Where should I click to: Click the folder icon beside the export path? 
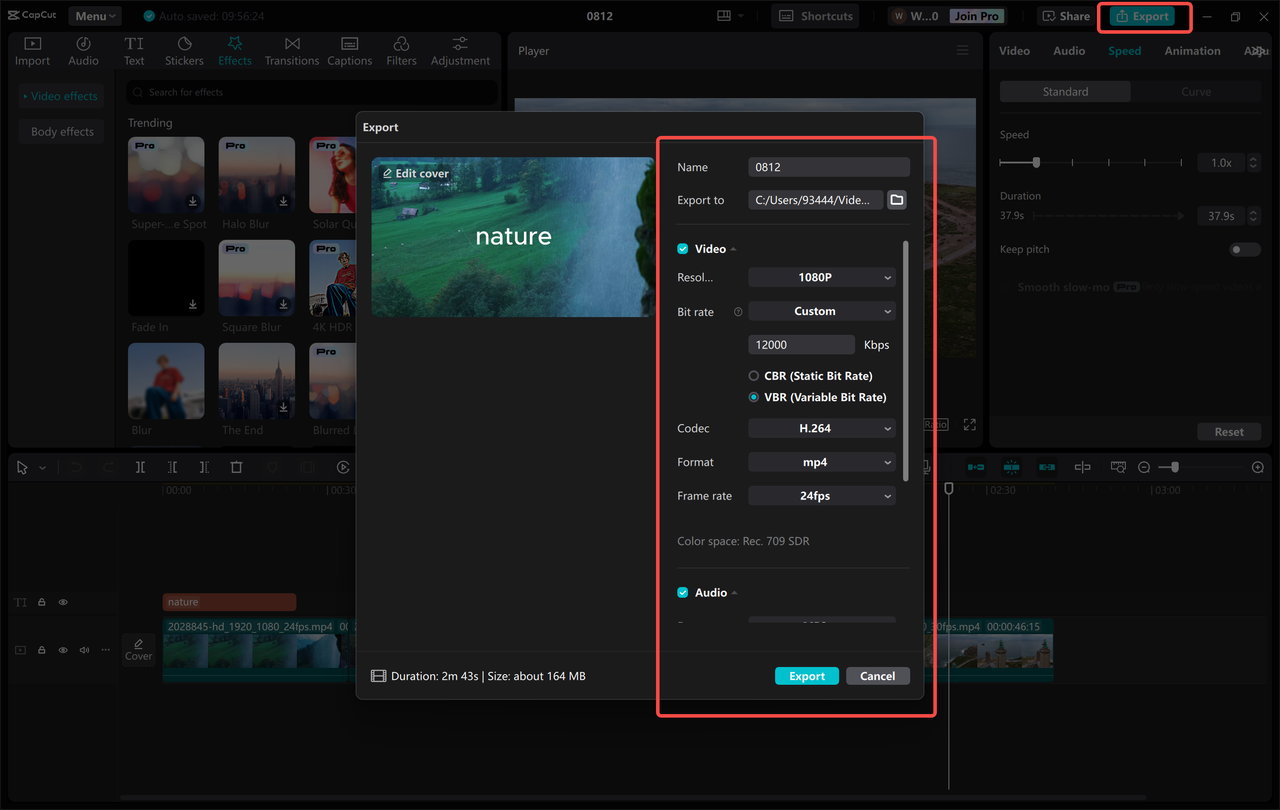click(896, 199)
